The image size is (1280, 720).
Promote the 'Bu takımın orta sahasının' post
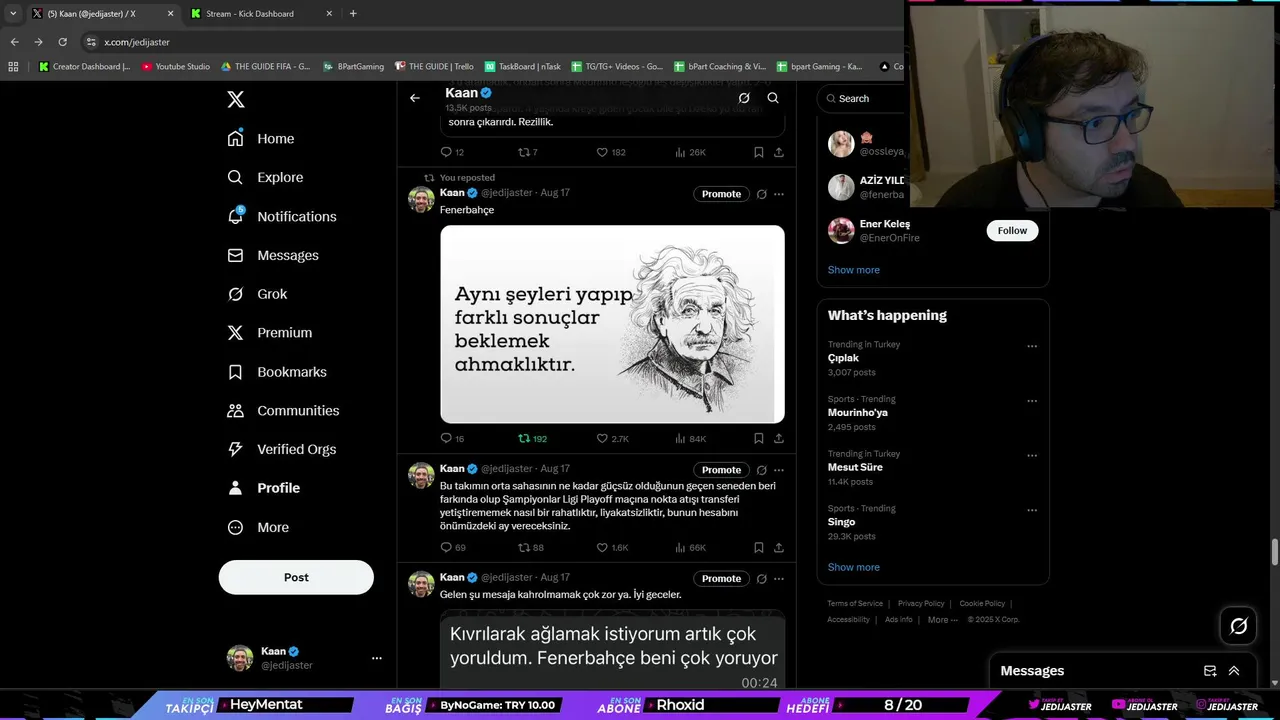click(721, 470)
